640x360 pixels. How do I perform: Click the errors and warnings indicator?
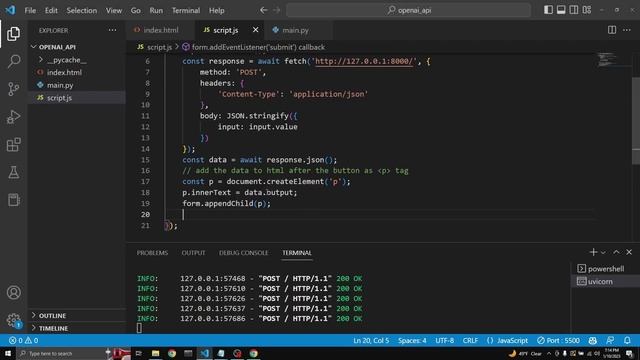coord(24,340)
